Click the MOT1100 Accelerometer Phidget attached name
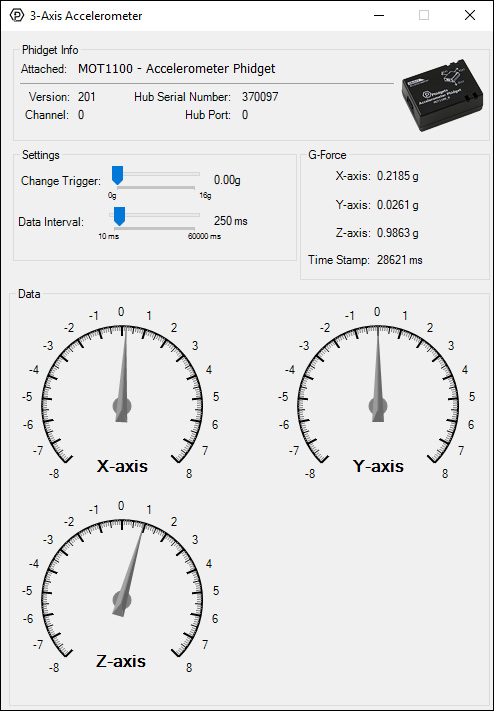The width and height of the screenshot is (494, 711). pyautogui.click(x=177, y=68)
